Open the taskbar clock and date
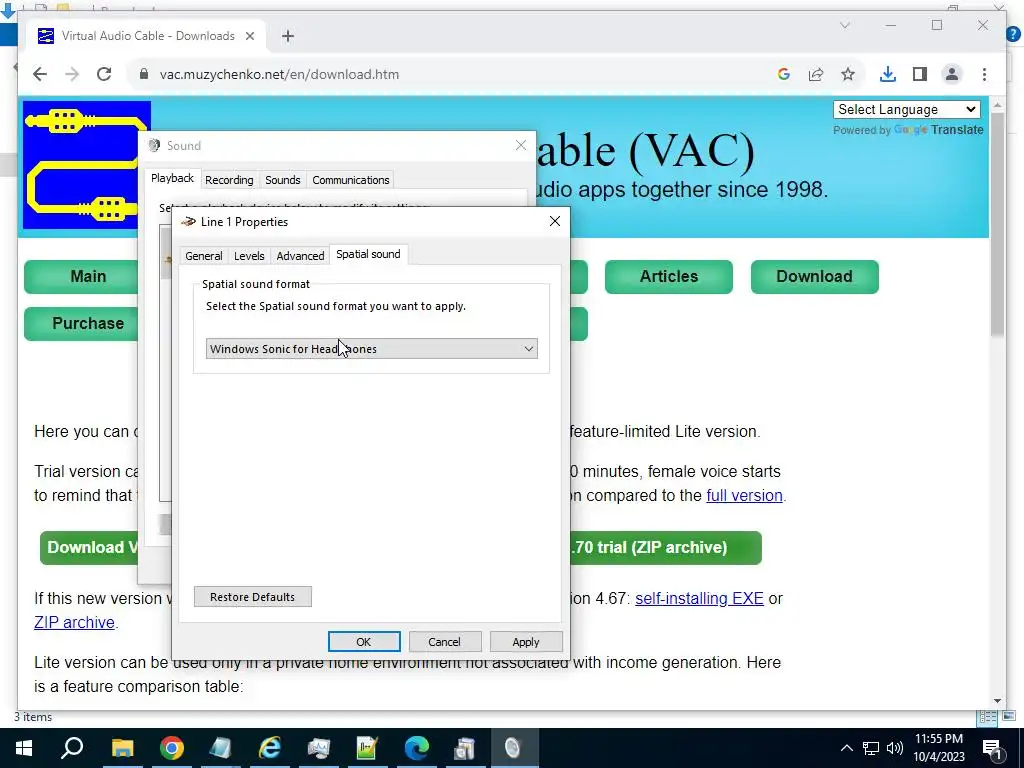Image resolution: width=1024 pixels, height=768 pixels. point(938,748)
